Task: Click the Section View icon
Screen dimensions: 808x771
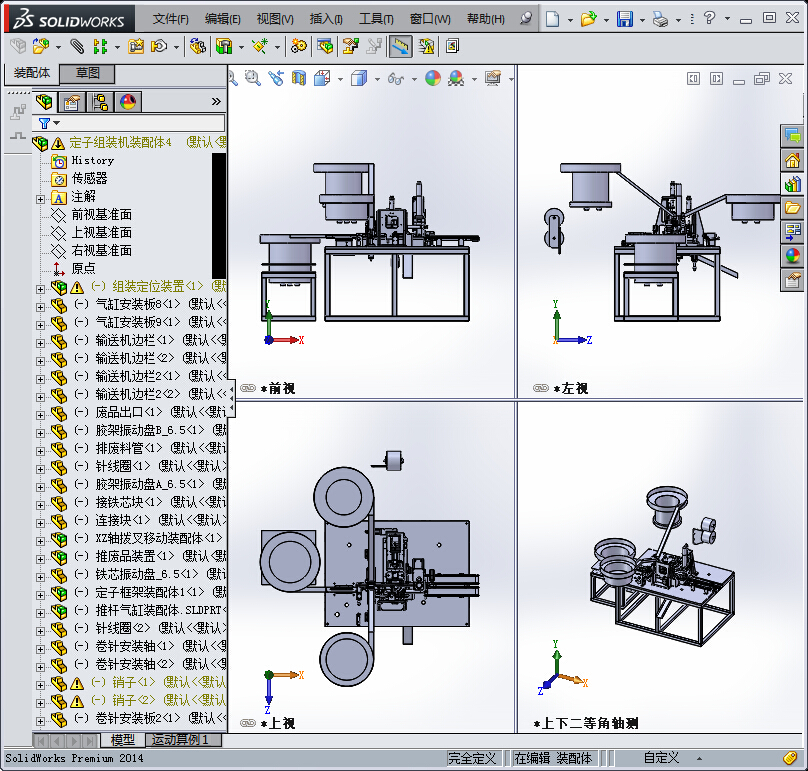Action: point(299,78)
